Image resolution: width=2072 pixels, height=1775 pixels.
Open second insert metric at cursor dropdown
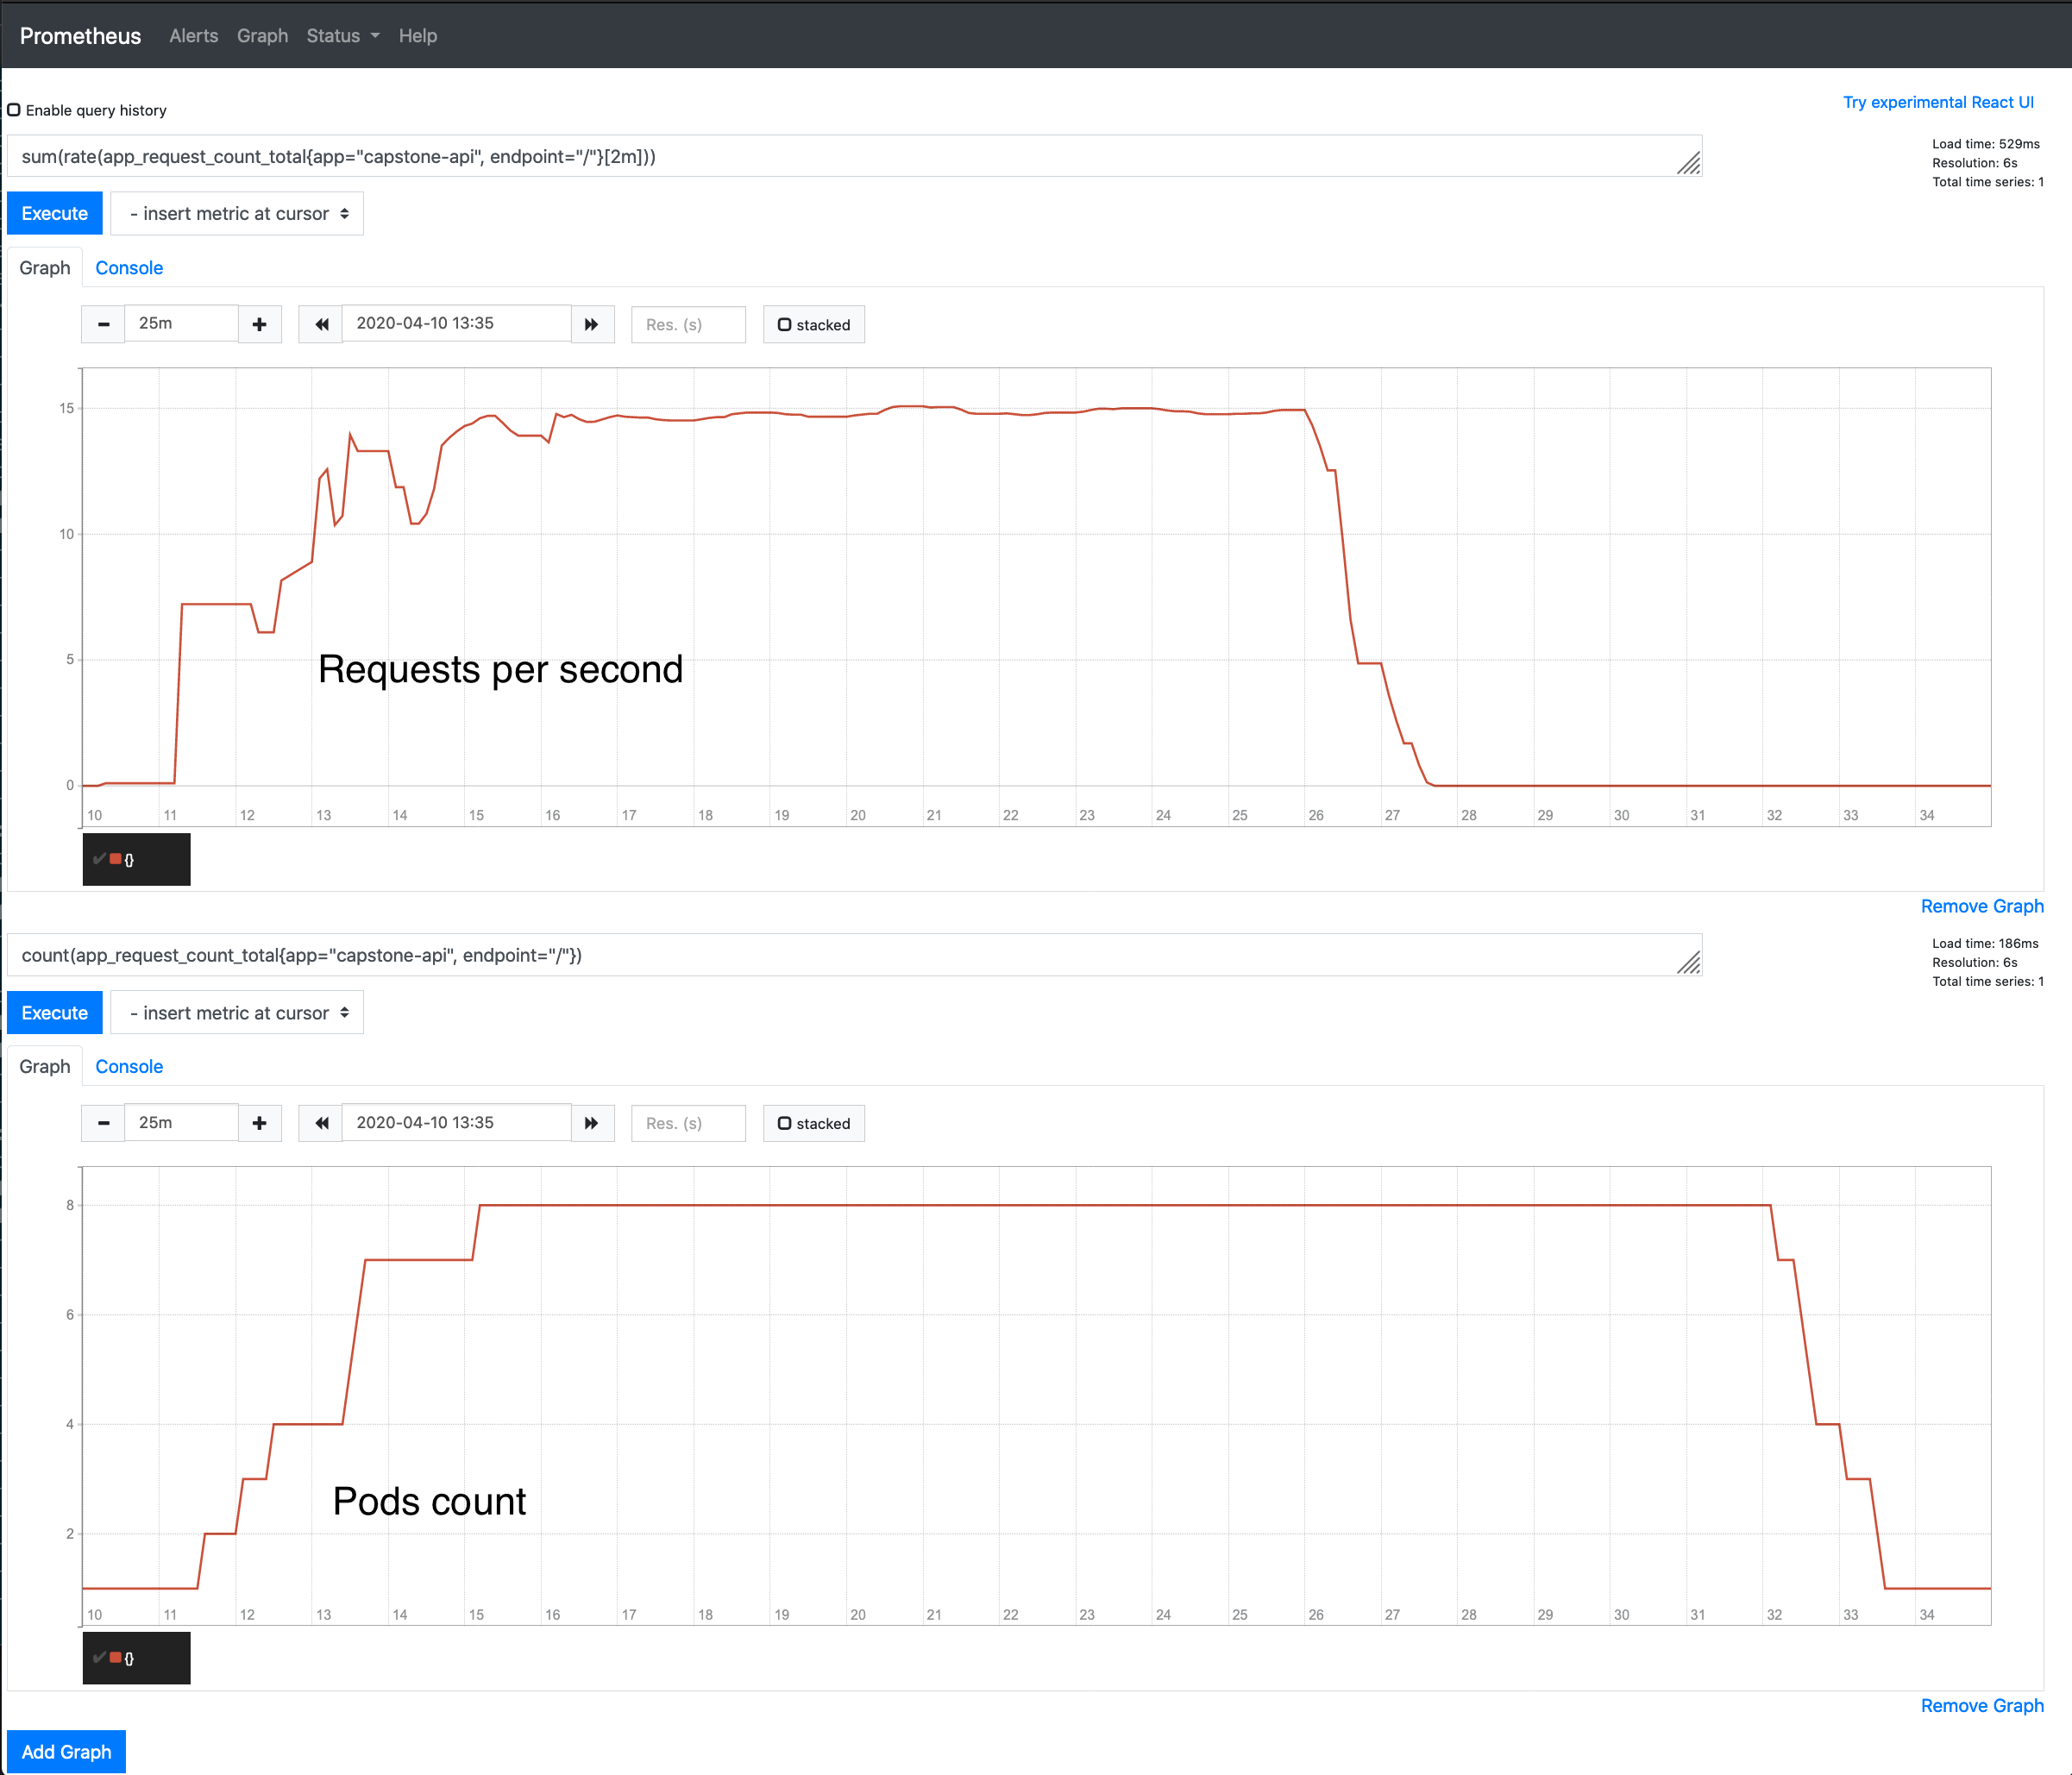[237, 1013]
